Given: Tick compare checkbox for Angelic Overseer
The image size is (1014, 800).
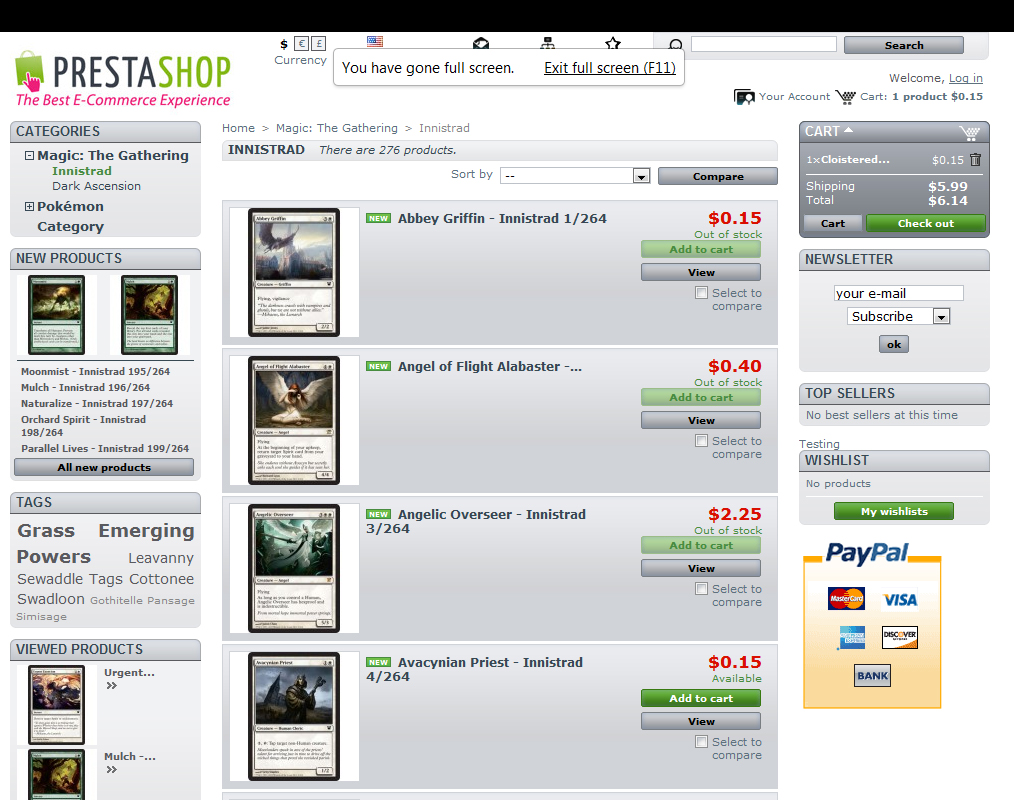Looking at the screenshot, I should click(701, 589).
